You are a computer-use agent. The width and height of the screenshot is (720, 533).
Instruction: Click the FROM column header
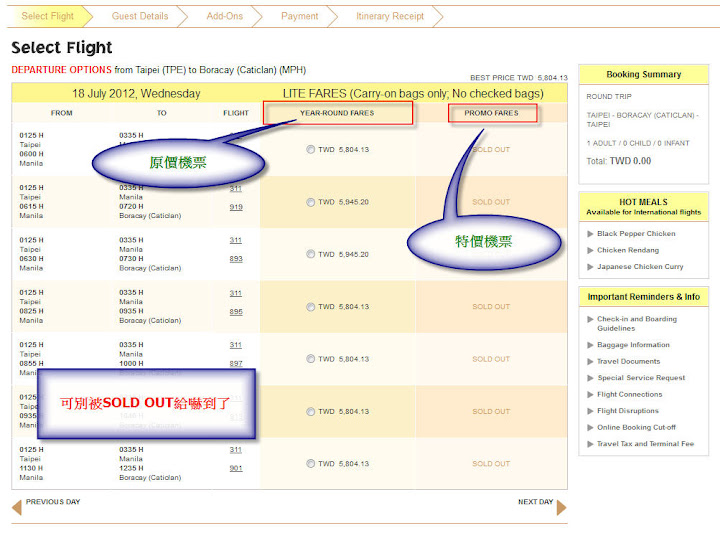(x=62, y=113)
